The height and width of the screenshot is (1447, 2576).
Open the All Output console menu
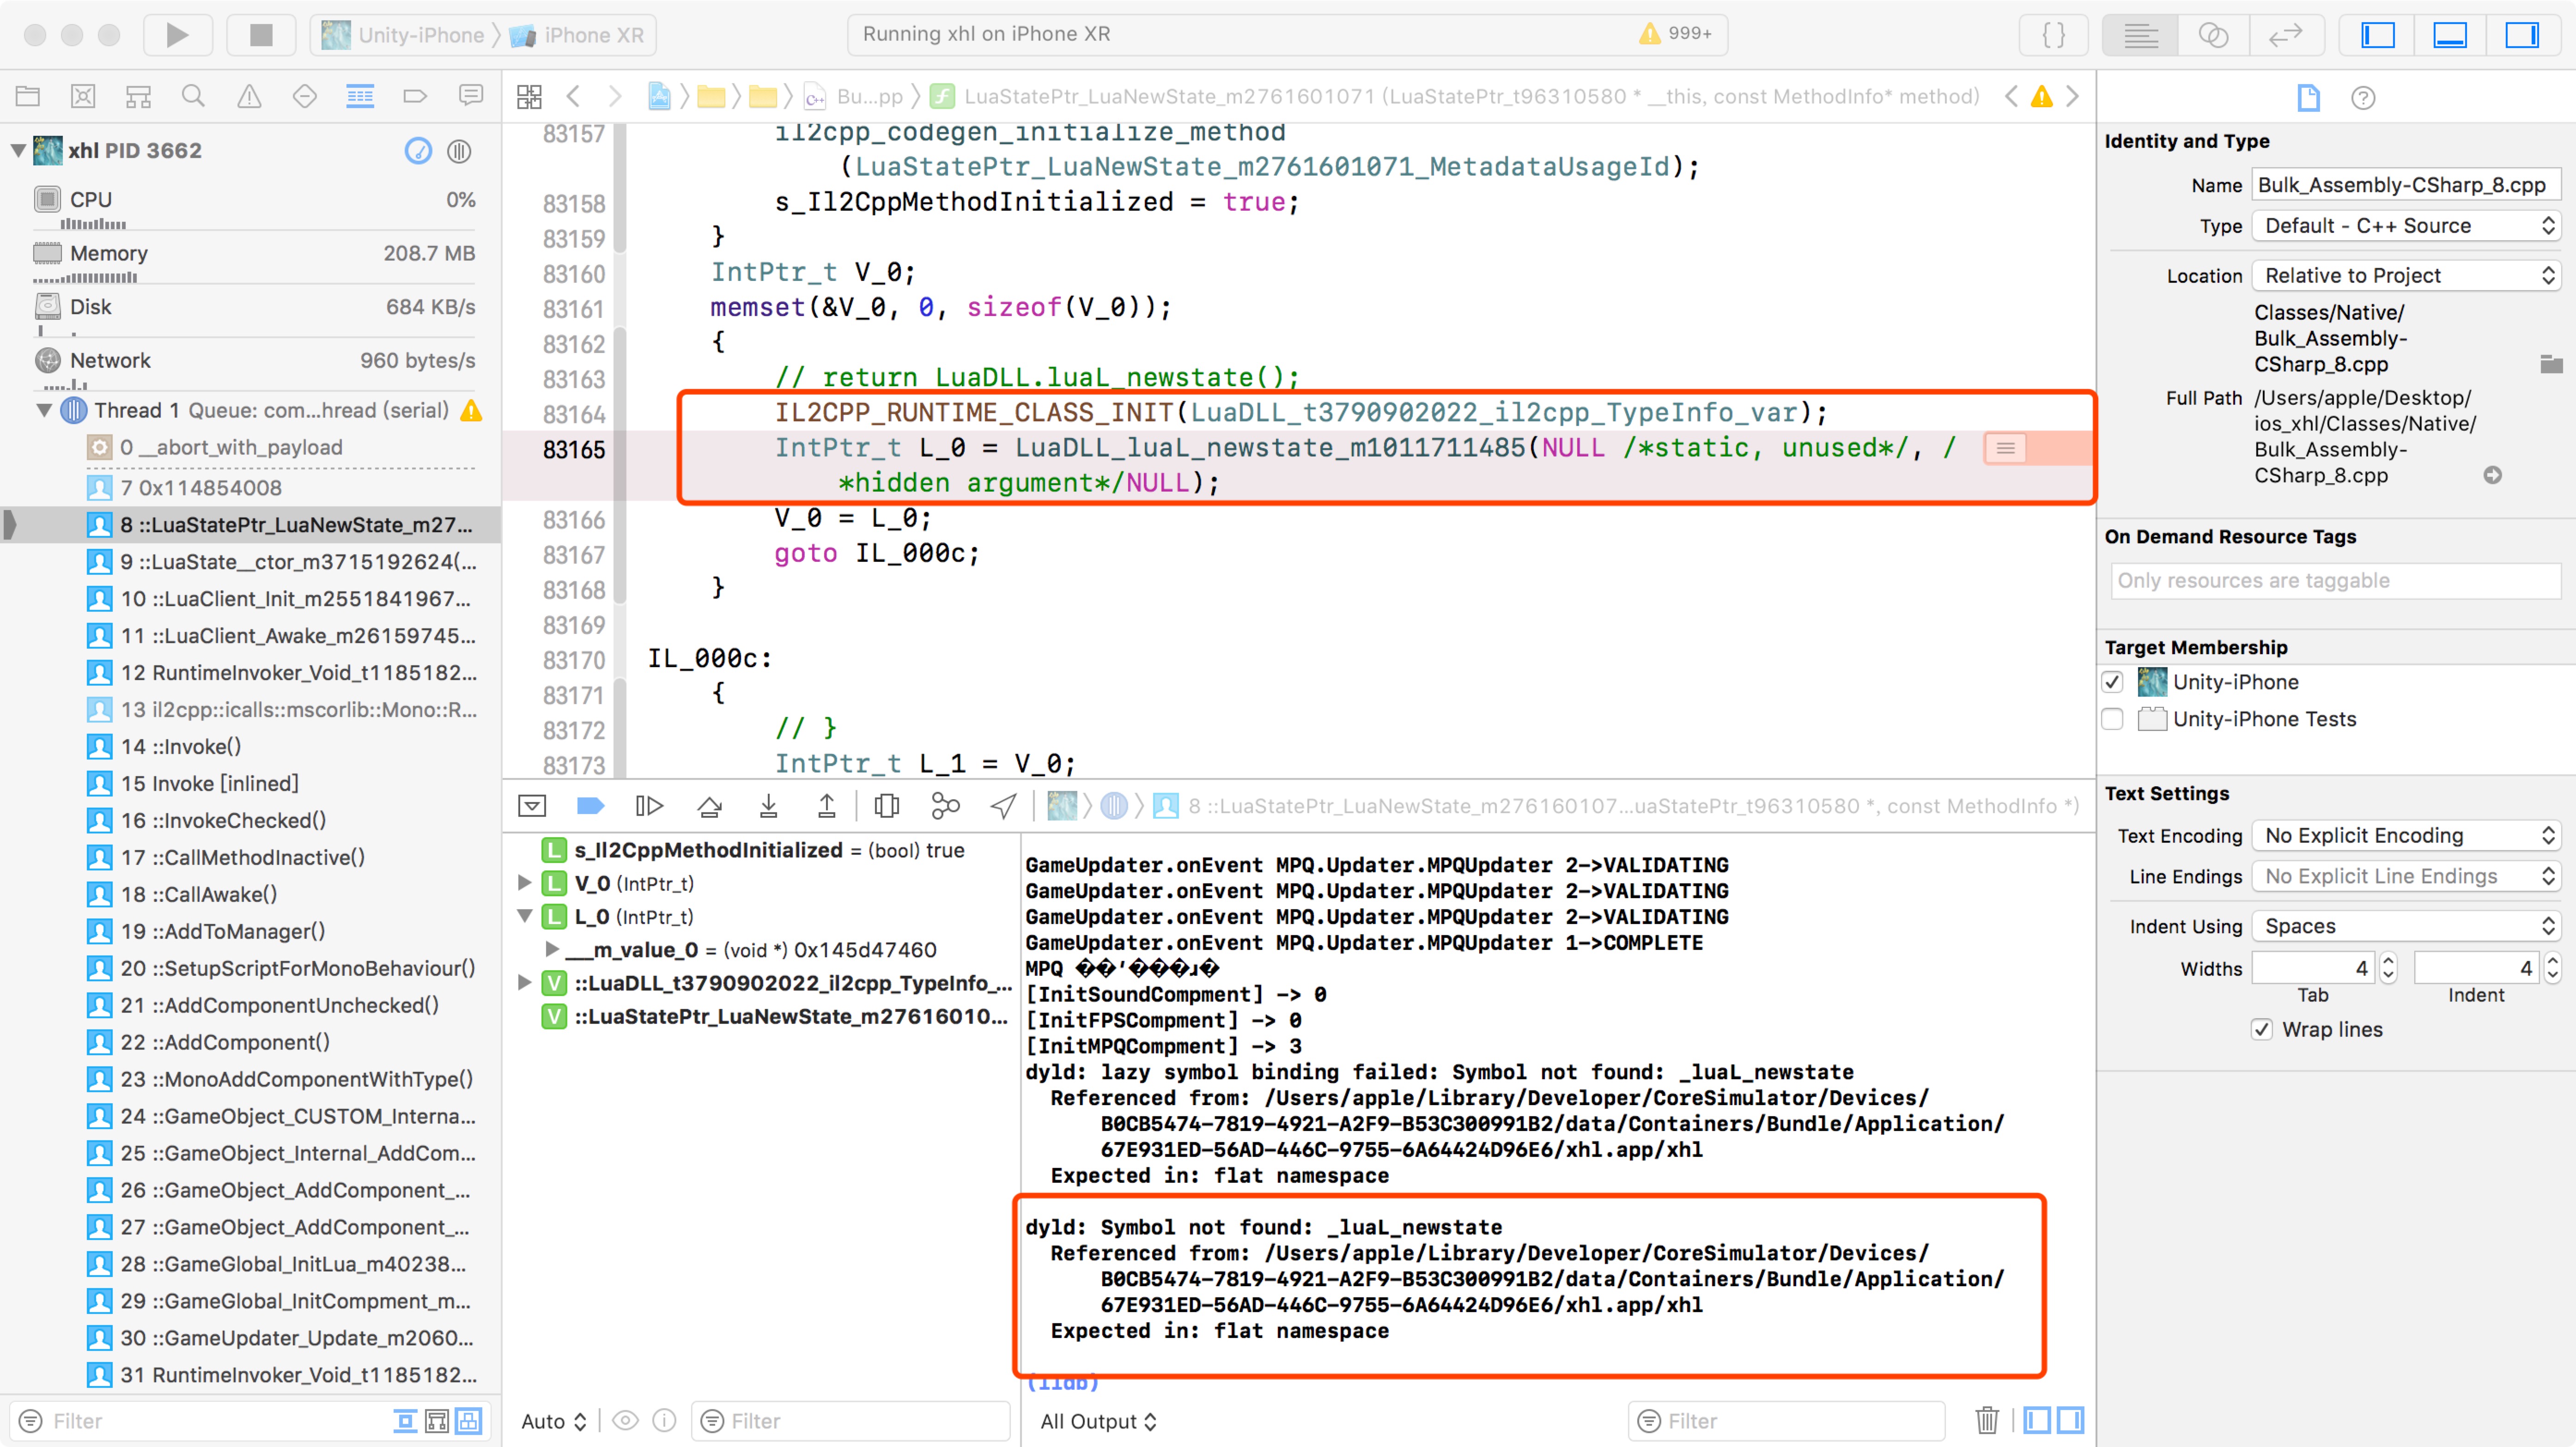[x=1098, y=1421]
